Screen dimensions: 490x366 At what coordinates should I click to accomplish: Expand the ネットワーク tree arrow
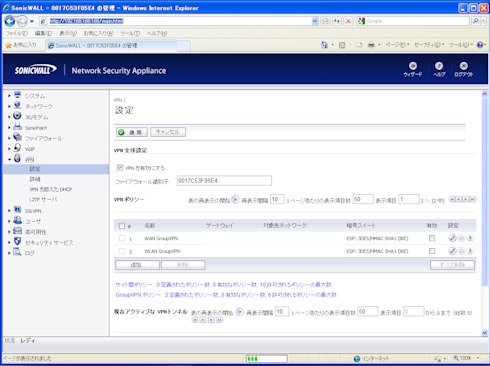9,106
